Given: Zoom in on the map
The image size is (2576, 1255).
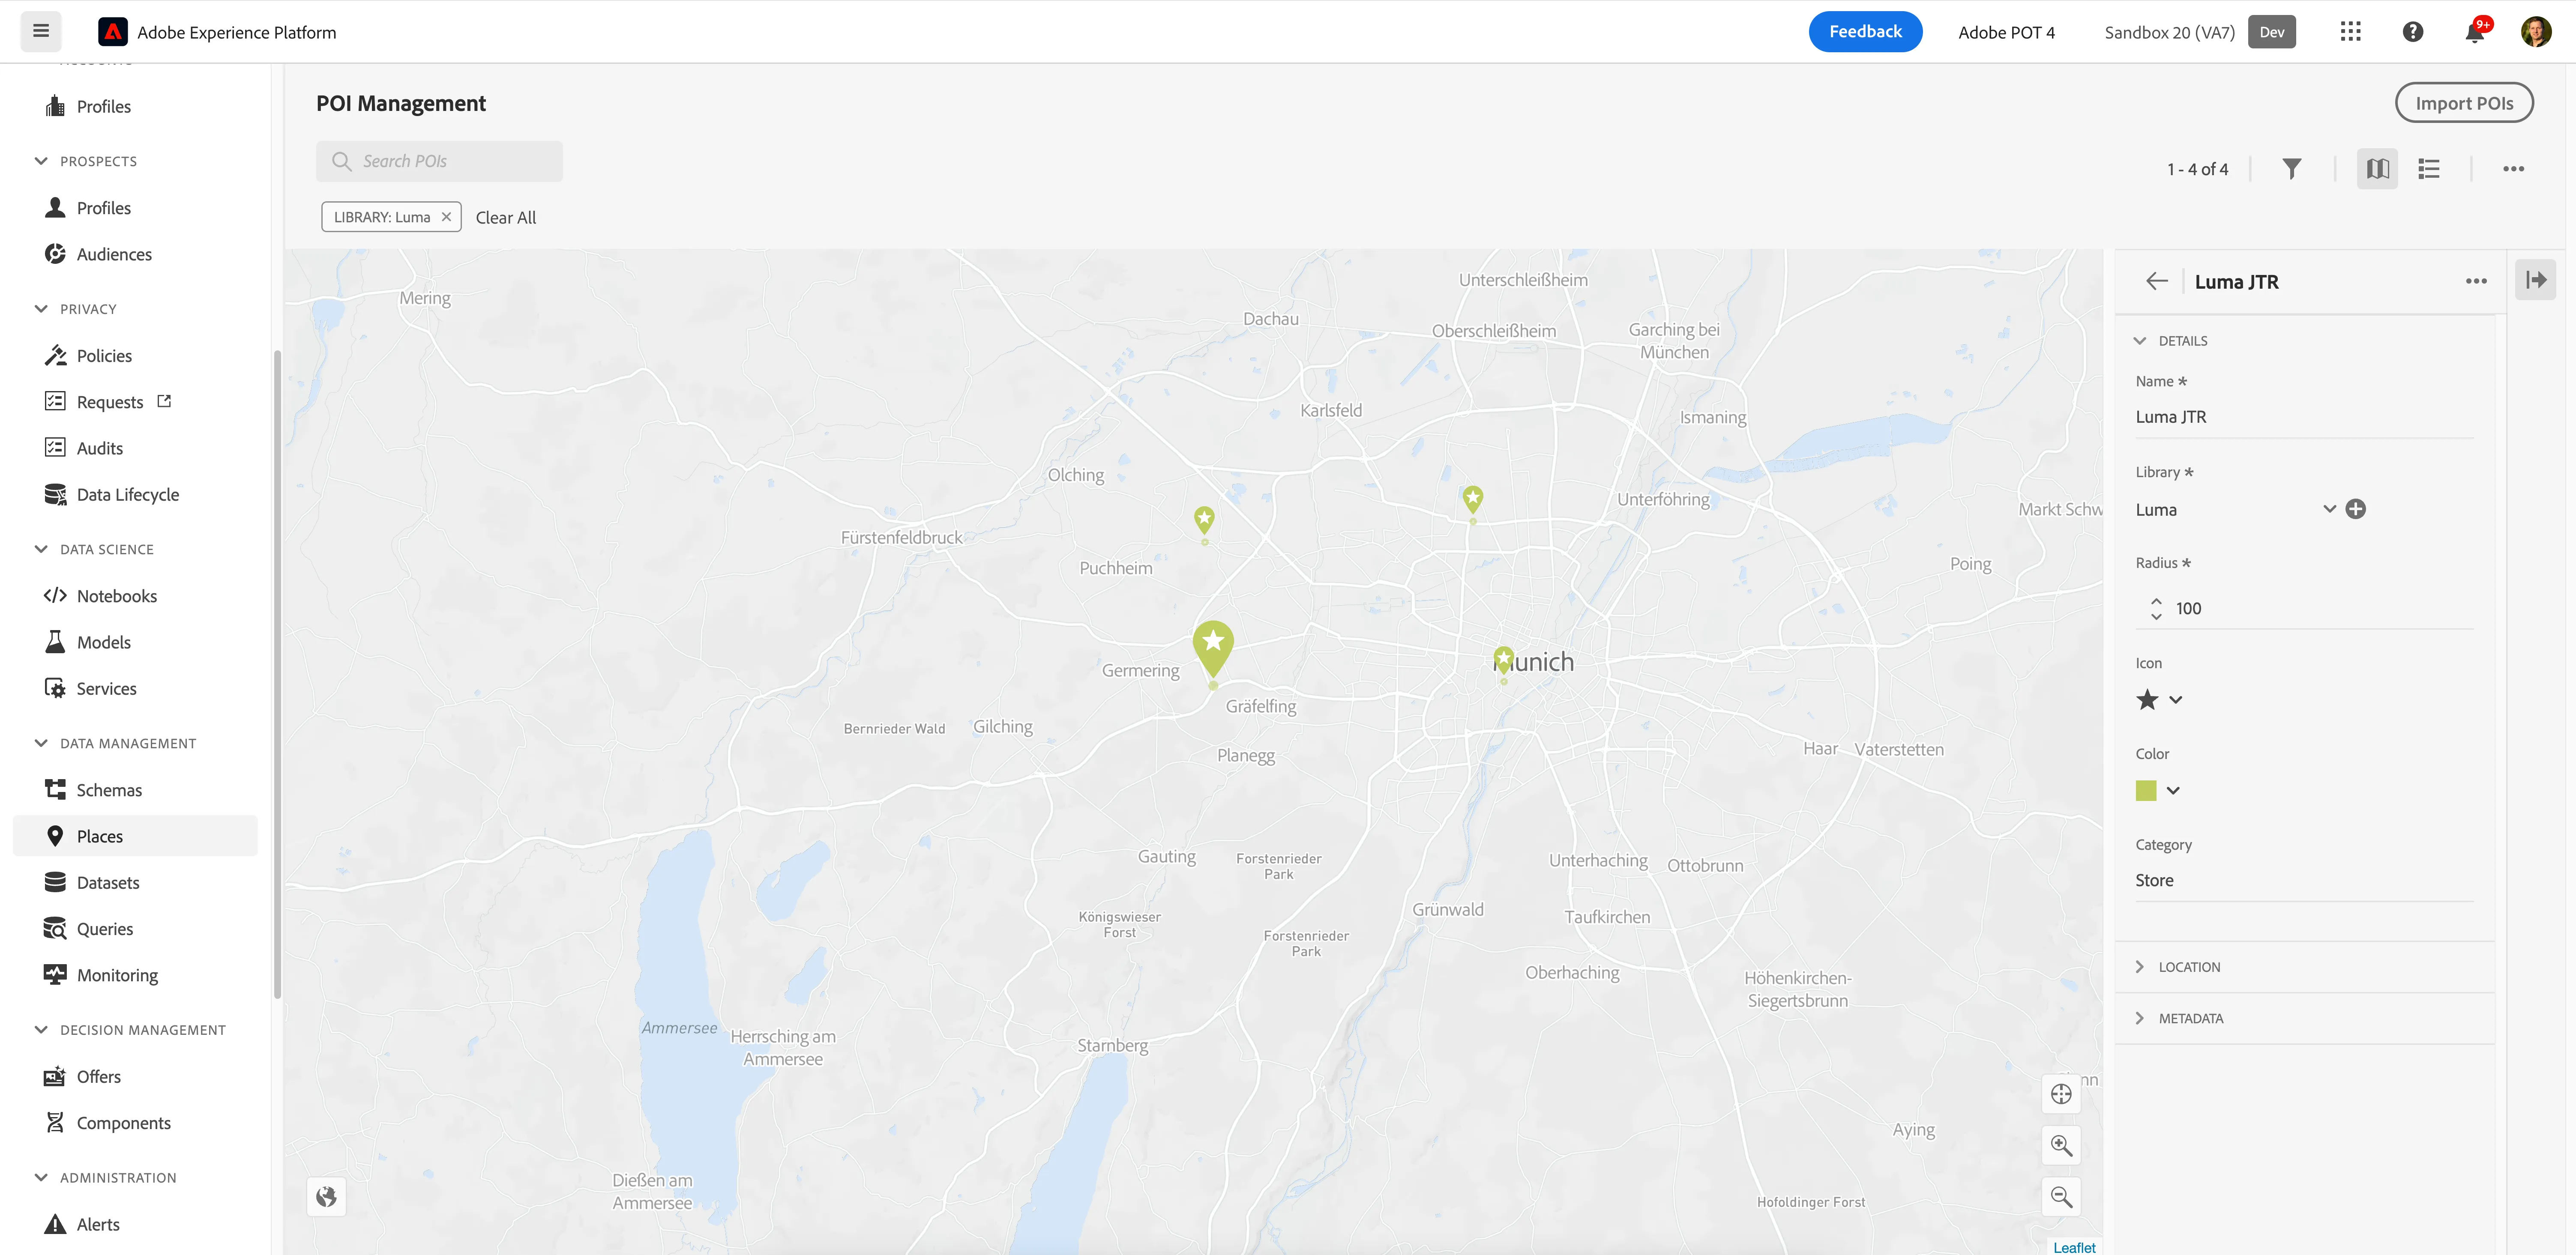Looking at the screenshot, I should click(x=2061, y=1145).
